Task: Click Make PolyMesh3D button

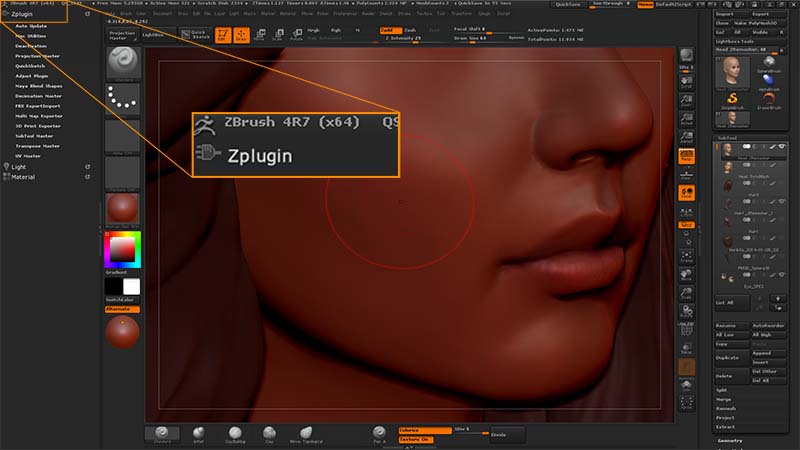Action: (759, 23)
